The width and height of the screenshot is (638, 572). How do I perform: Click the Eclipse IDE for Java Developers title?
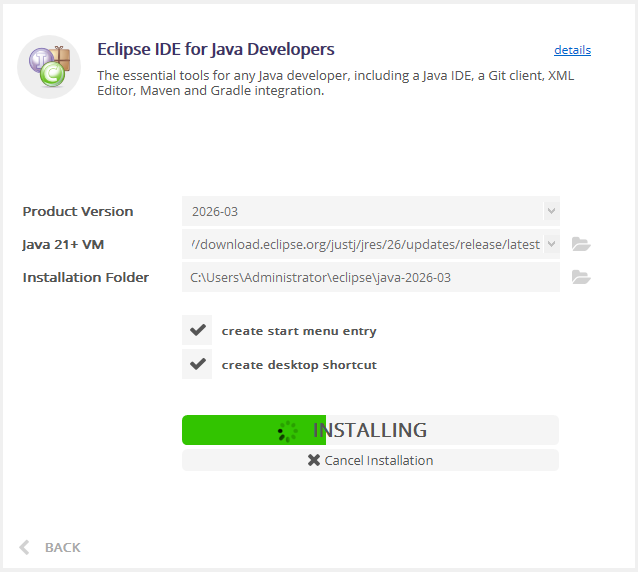(216, 49)
